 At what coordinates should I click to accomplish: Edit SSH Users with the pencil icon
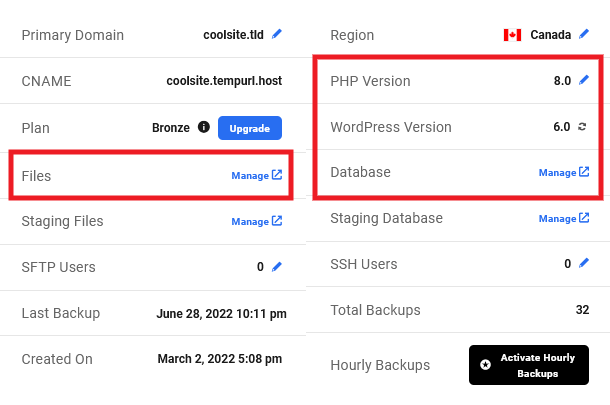coord(584,263)
